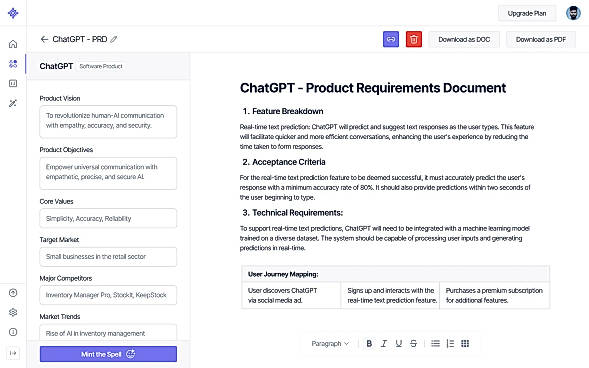Open the spells grid sidebar icon

pos(13,63)
